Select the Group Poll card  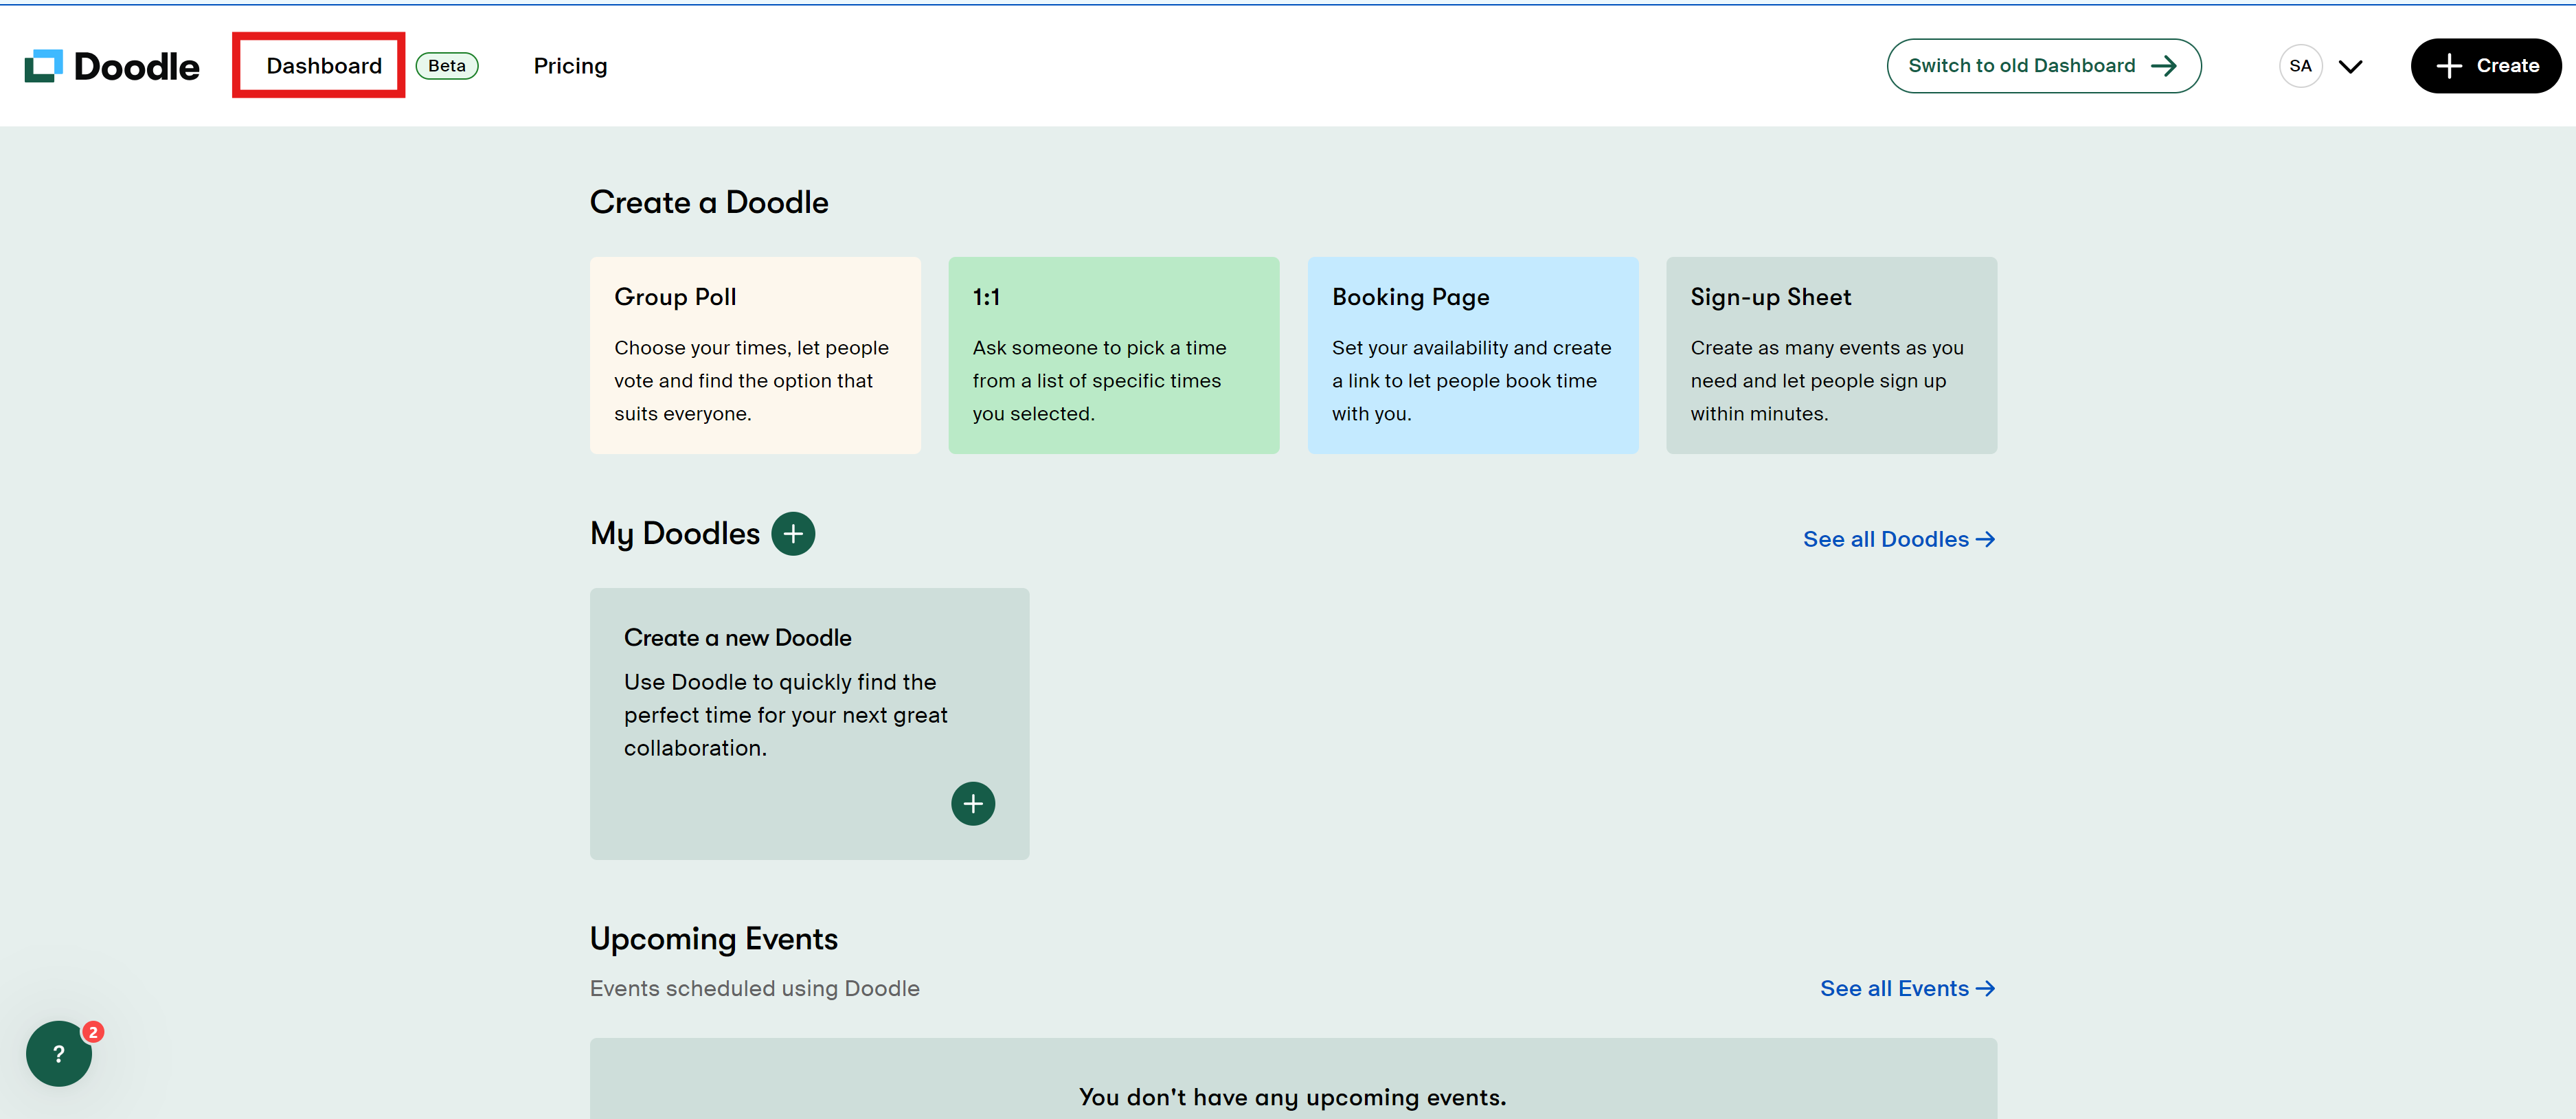point(755,355)
